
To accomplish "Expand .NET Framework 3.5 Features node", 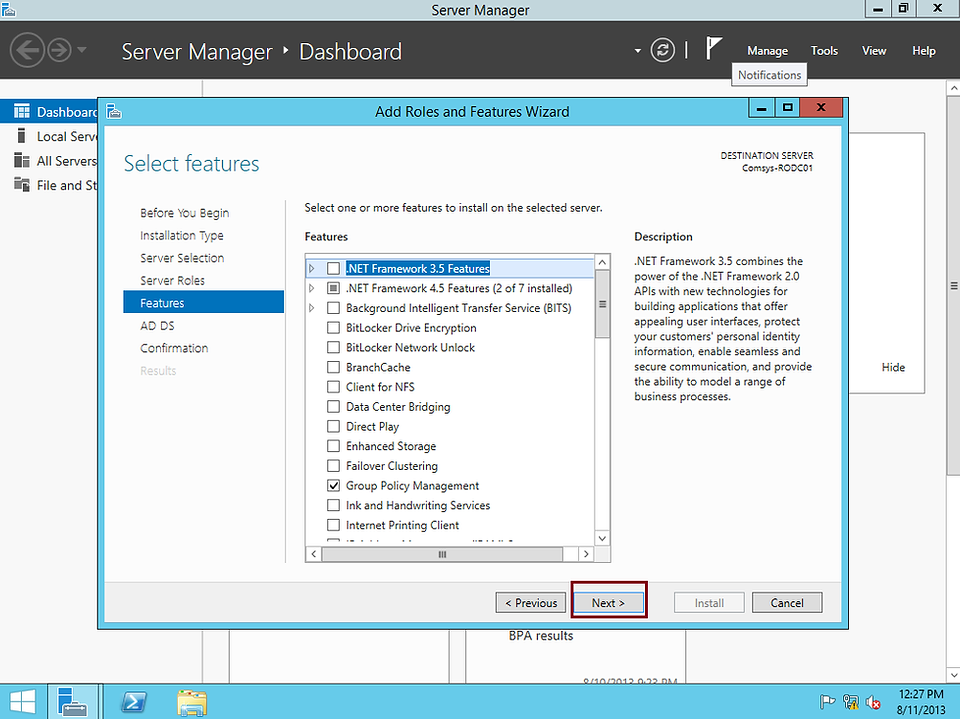I will click(x=312, y=268).
